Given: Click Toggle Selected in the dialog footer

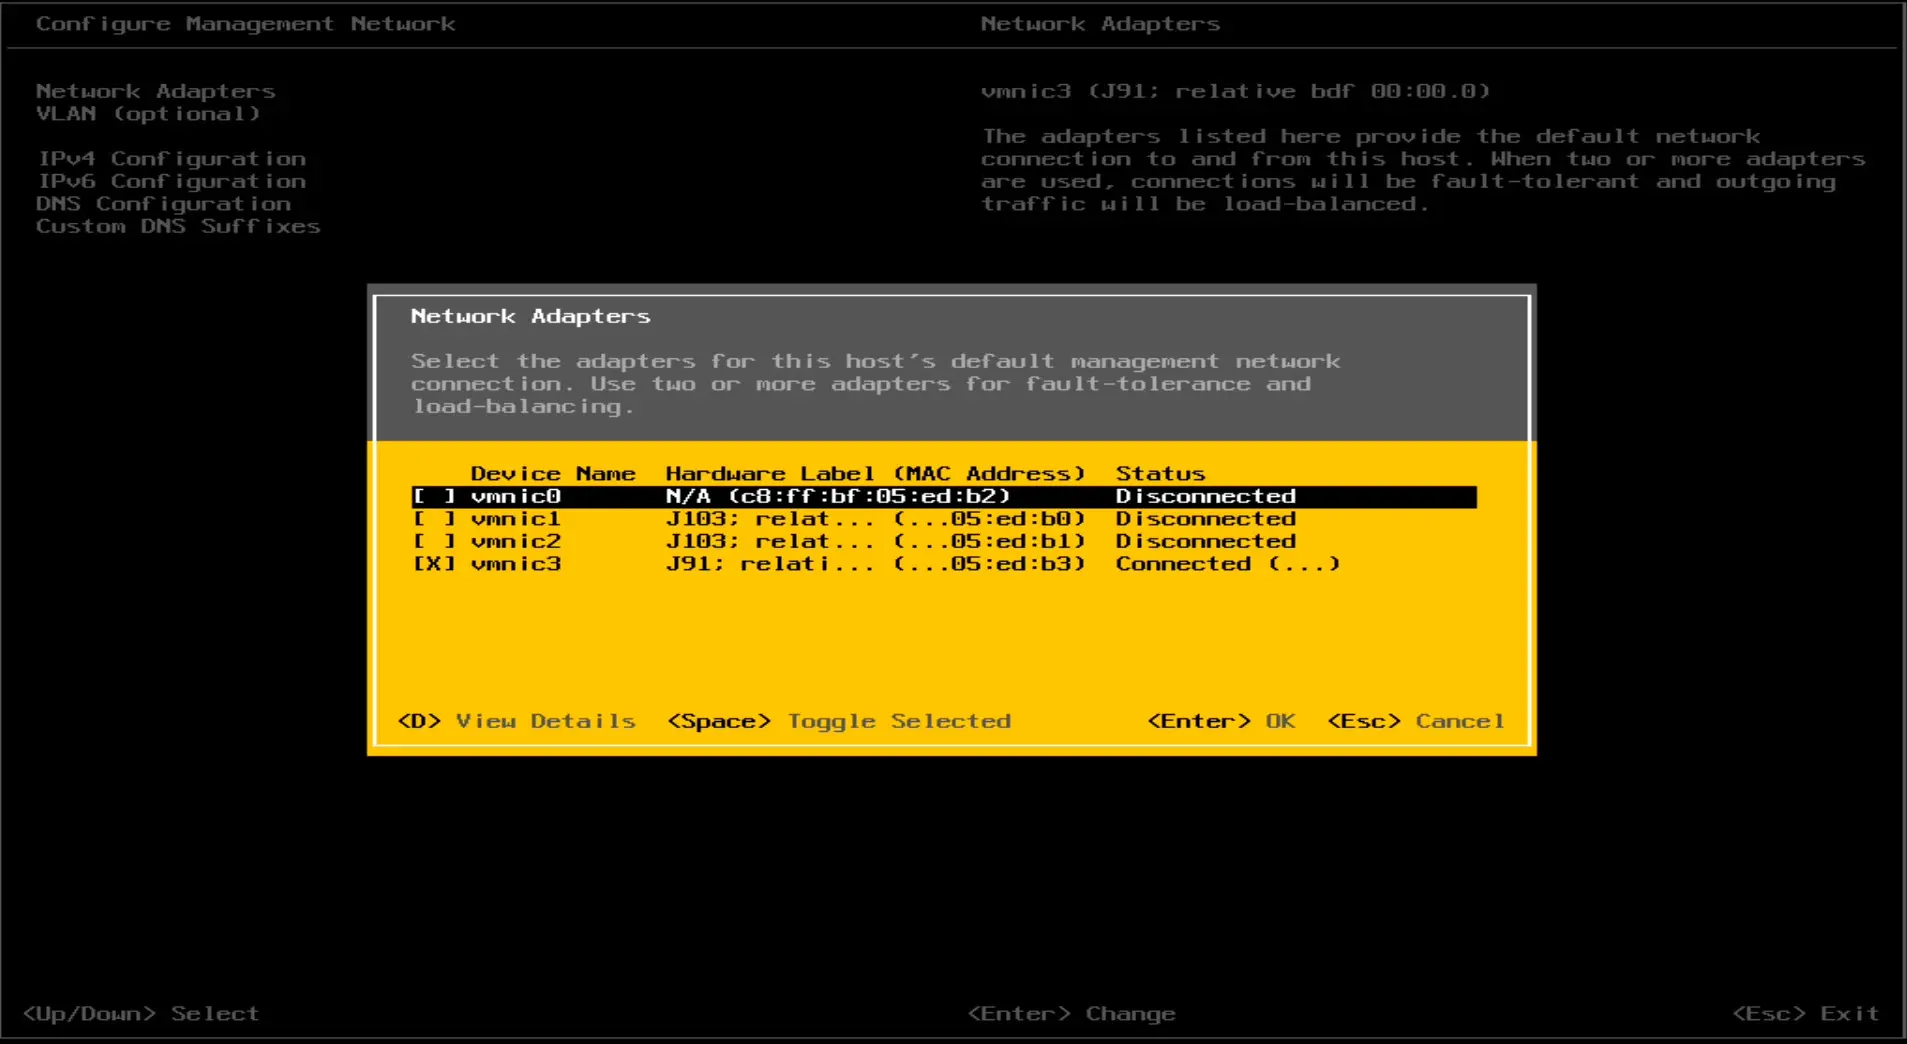Looking at the screenshot, I should (x=840, y=720).
